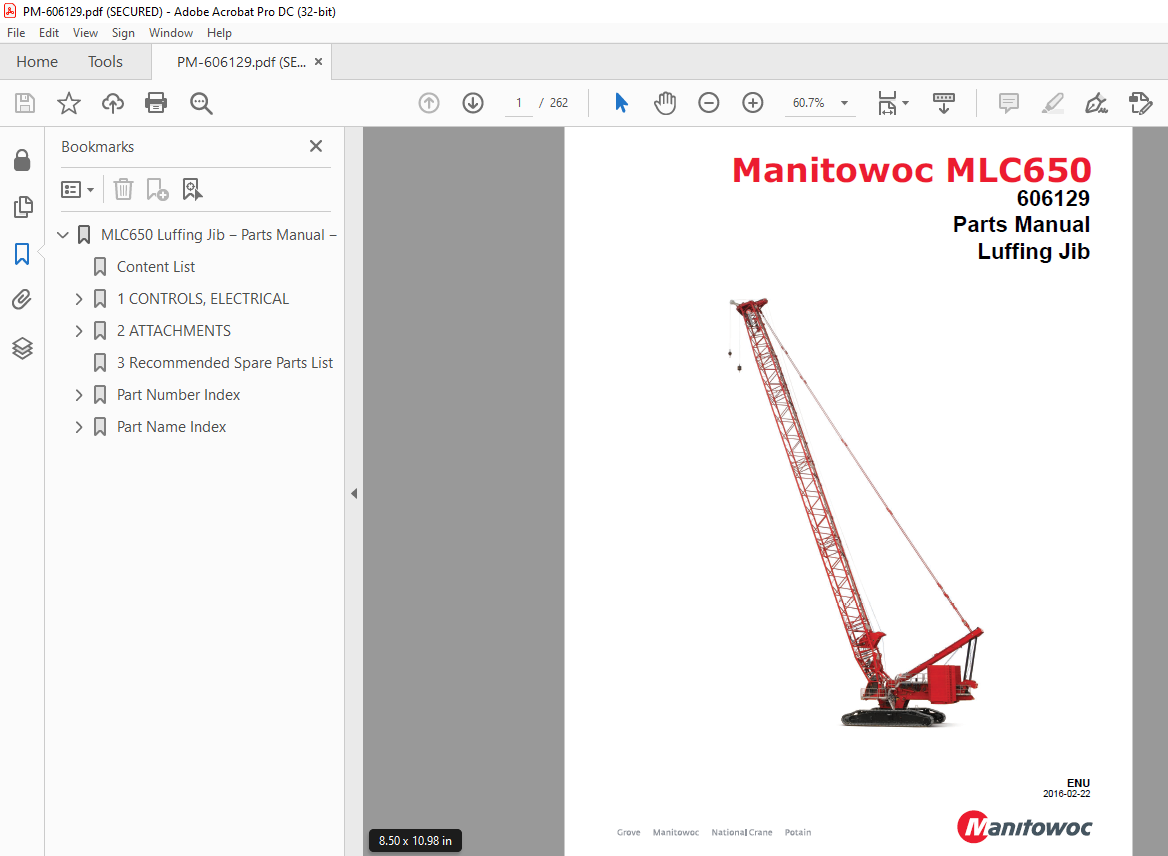This screenshot has width=1168, height=856.
Task: Open fit options dropdown arrow
Action: [x=906, y=103]
